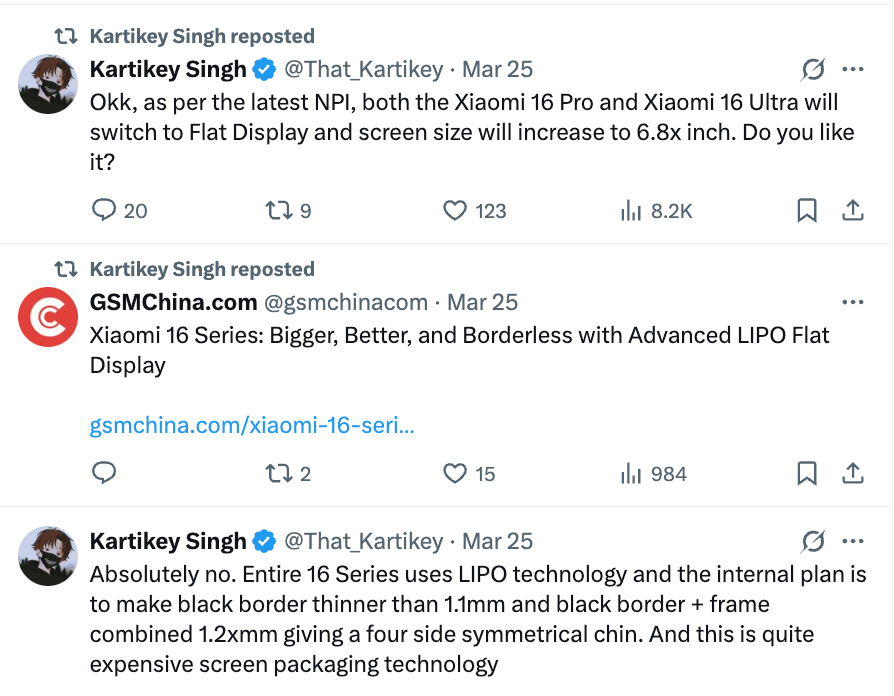Share the GSMChina.com post
This screenshot has width=894, height=696.
click(852, 474)
